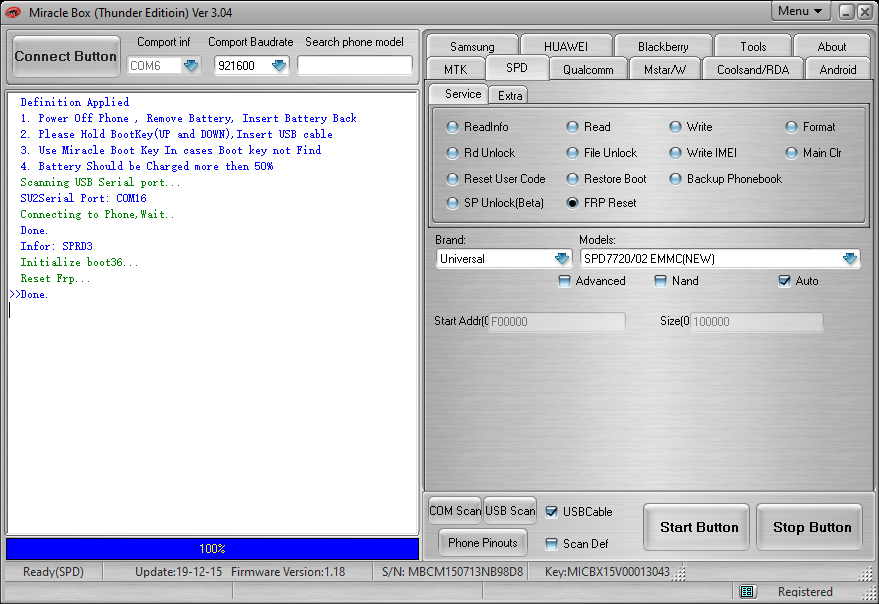The width and height of the screenshot is (879, 604).
Task: Expand the Models SPD7720/02 EMMC dropdown
Action: [850, 259]
